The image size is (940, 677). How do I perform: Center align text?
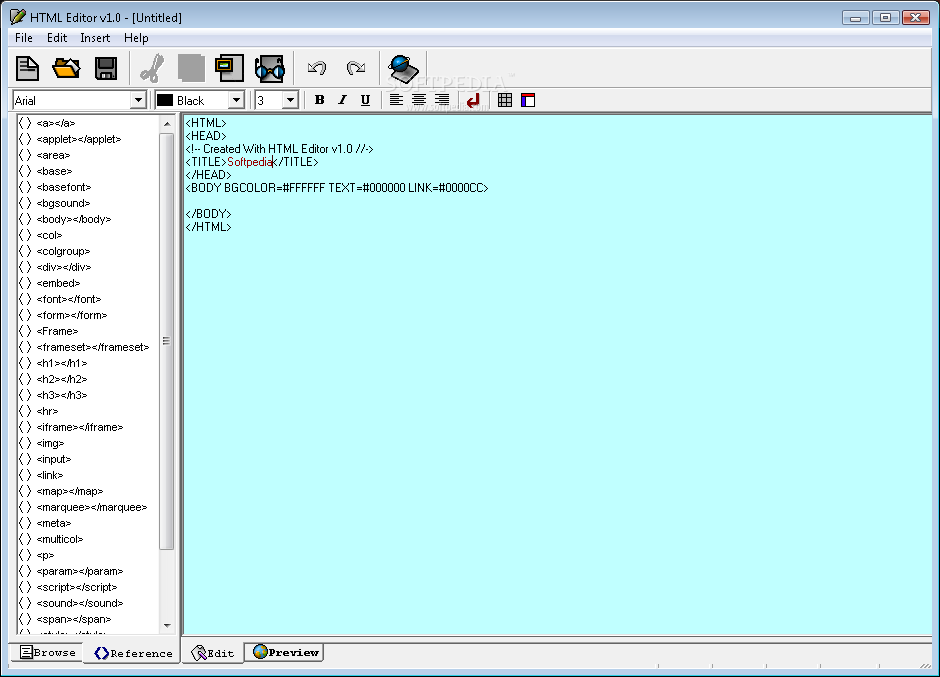(x=419, y=100)
